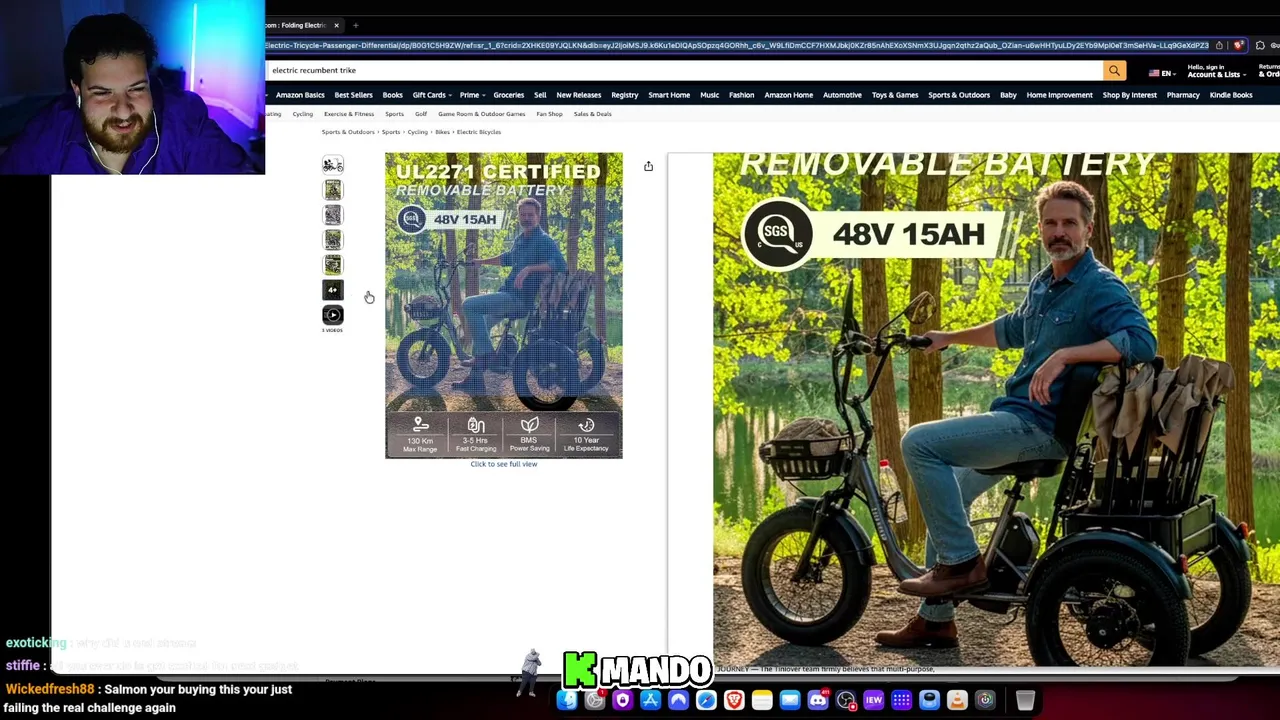Open VLC media player from dock
The width and height of the screenshot is (1280, 720).
957,700
